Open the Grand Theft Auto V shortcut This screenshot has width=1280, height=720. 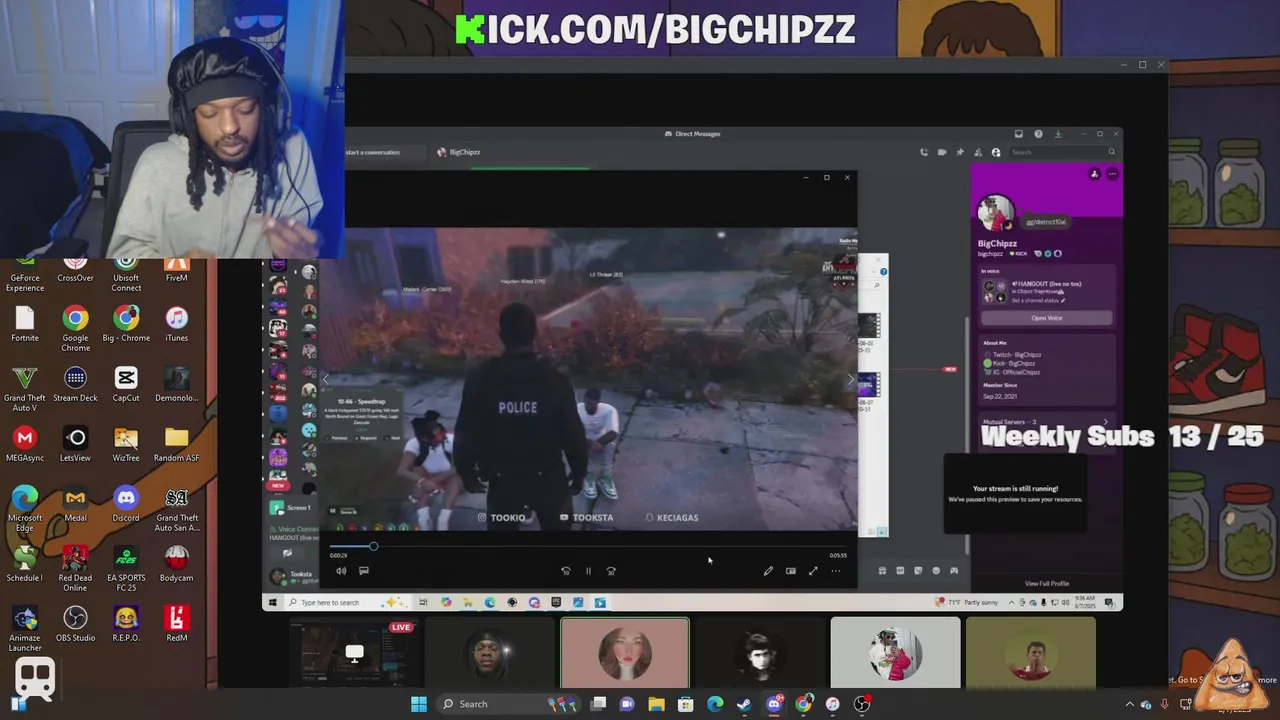pyautogui.click(x=25, y=389)
